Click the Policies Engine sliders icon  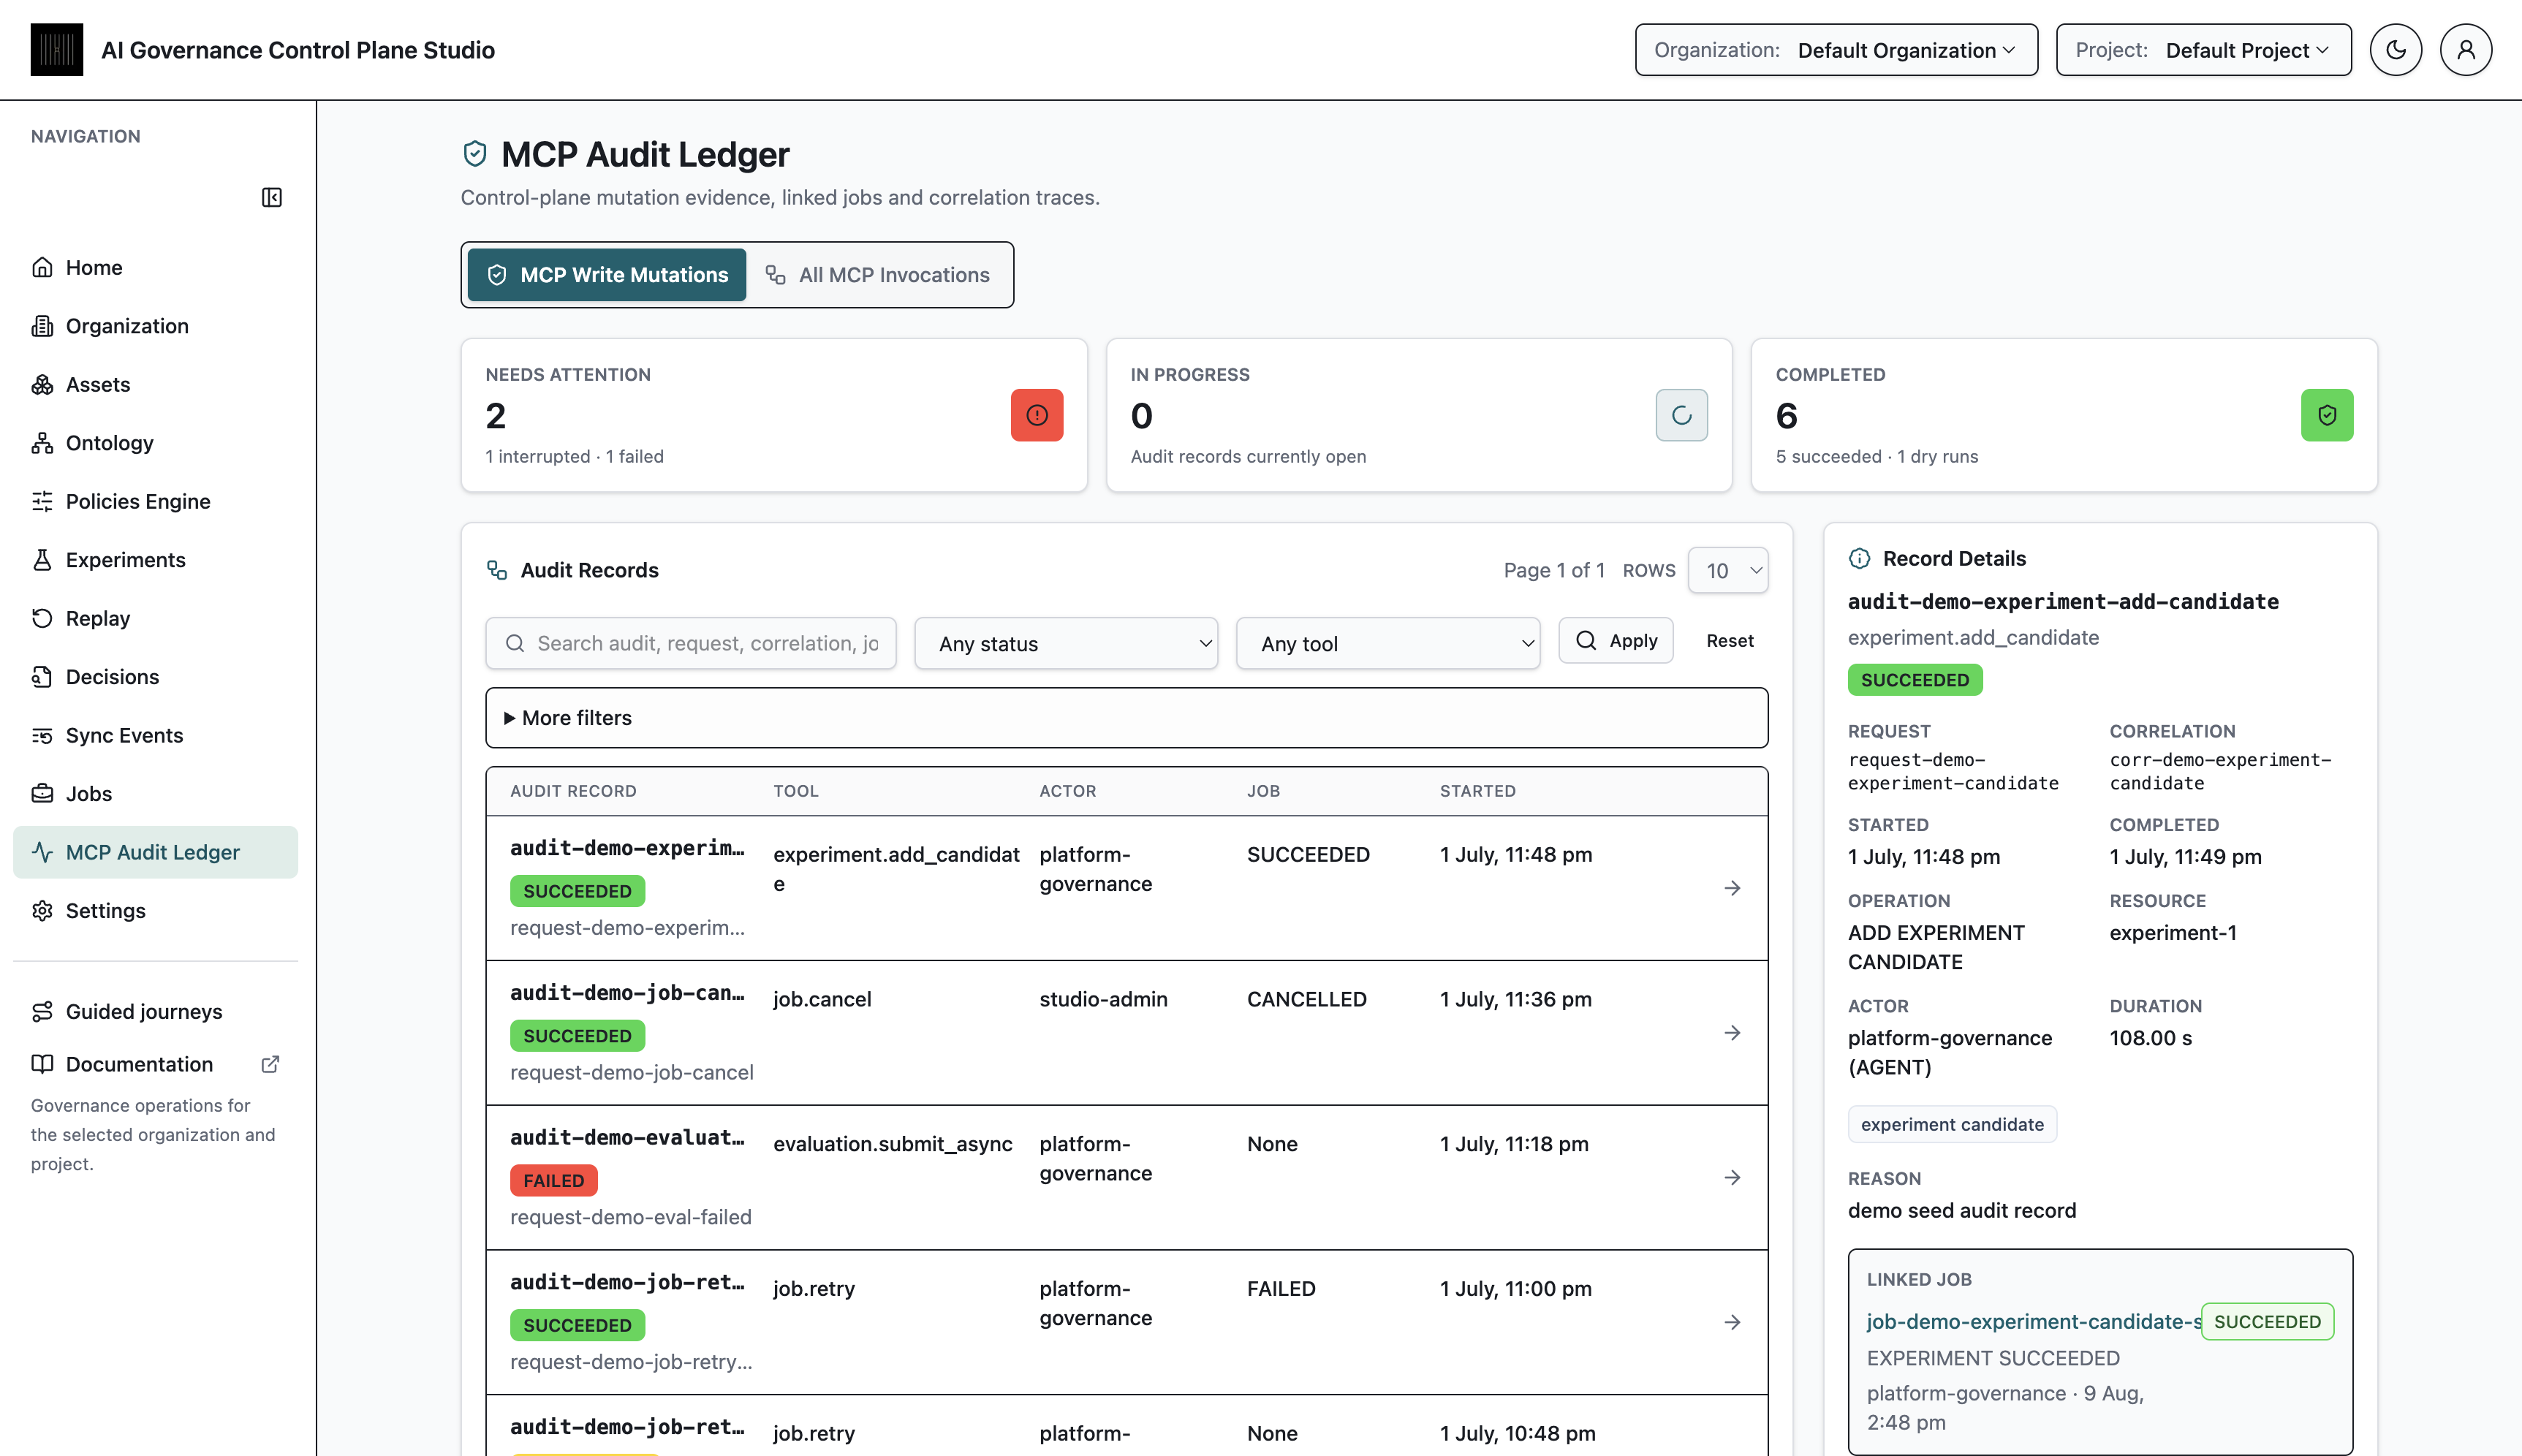pos(42,501)
